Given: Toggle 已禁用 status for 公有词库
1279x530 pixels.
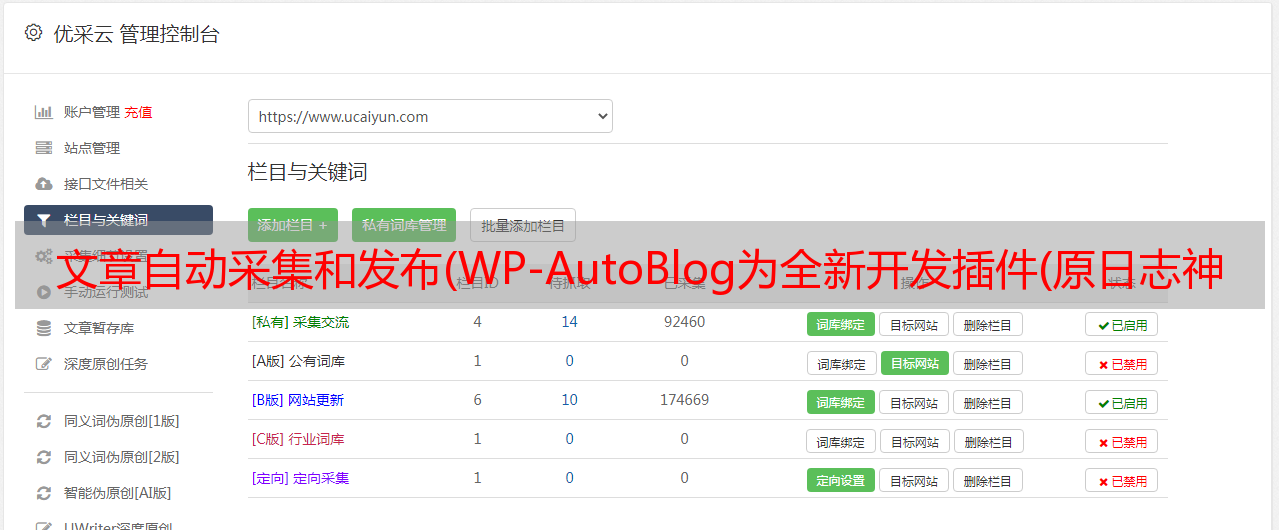Looking at the screenshot, I should coord(1122,363).
